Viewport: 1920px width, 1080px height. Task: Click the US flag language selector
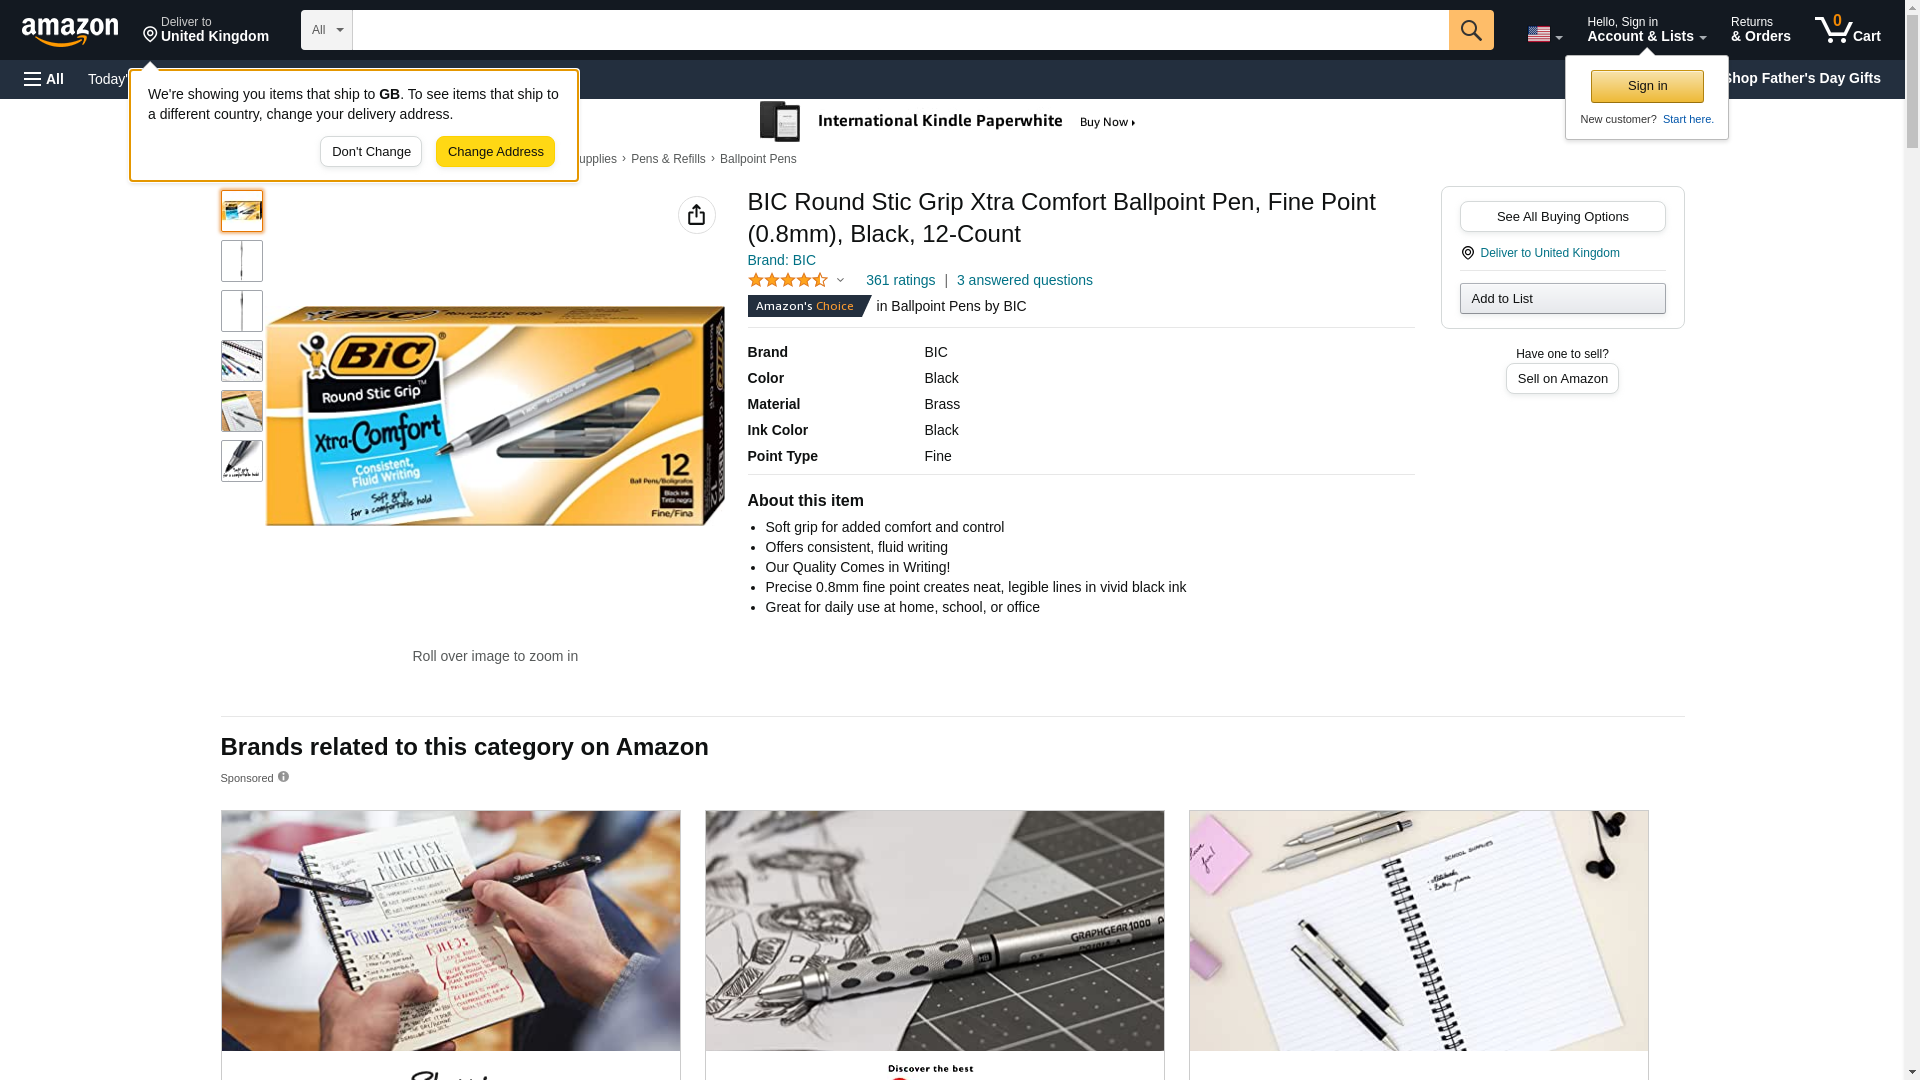pos(1544,34)
